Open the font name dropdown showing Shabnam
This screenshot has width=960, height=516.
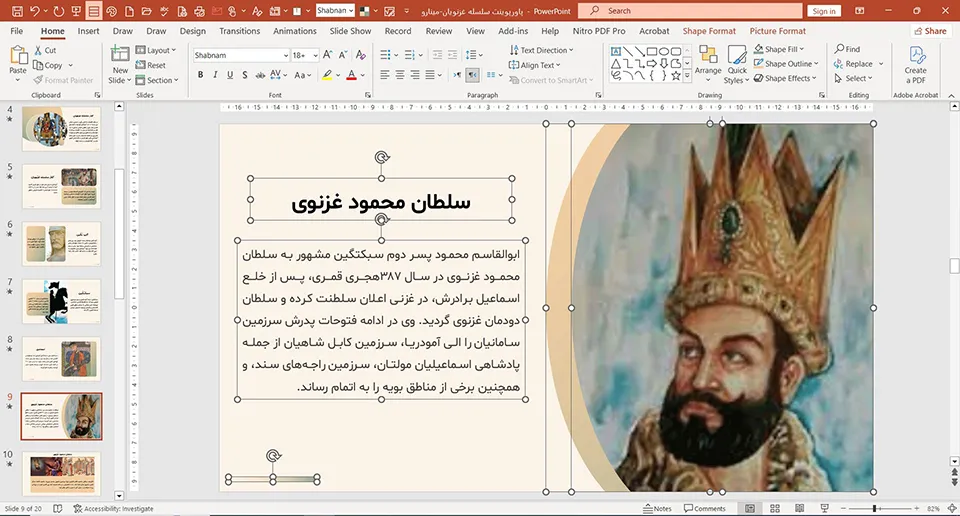286,55
